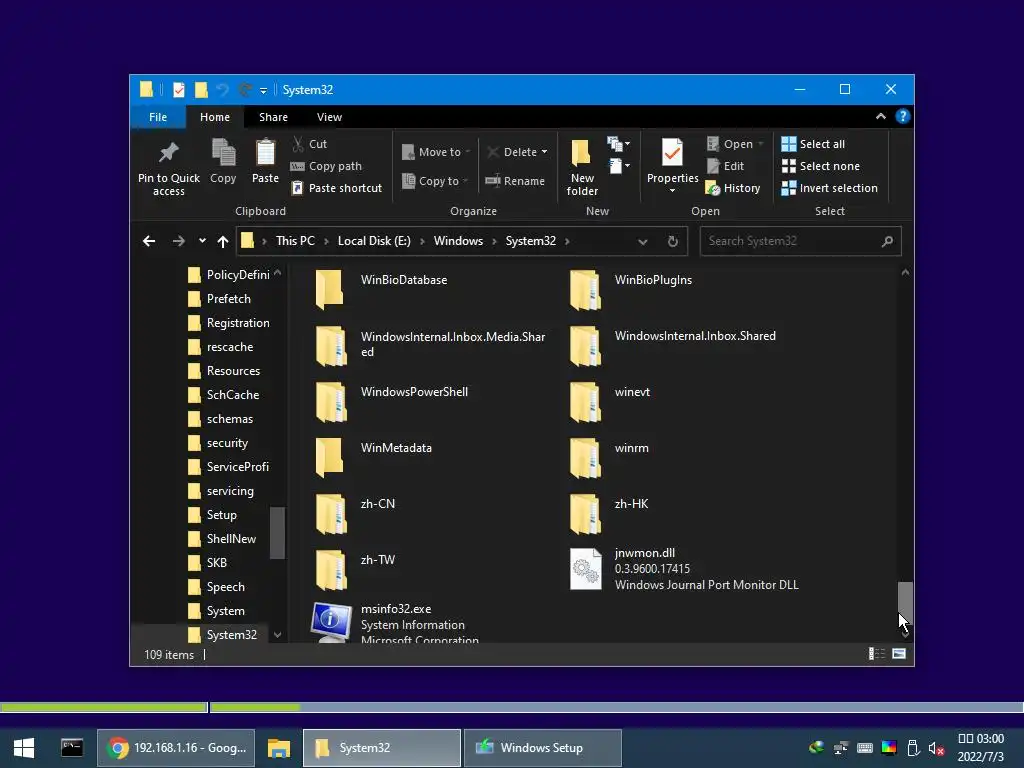Click the Rename command
This screenshot has width=1024, height=768.
point(515,181)
